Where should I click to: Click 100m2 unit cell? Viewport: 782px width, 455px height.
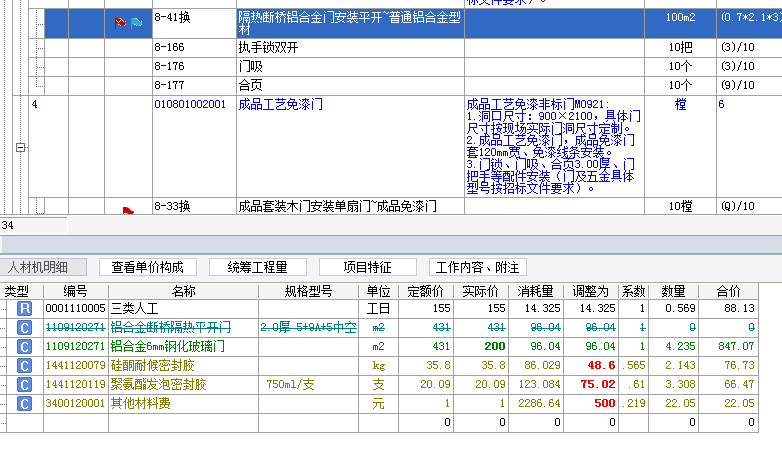(x=680, y=23)
